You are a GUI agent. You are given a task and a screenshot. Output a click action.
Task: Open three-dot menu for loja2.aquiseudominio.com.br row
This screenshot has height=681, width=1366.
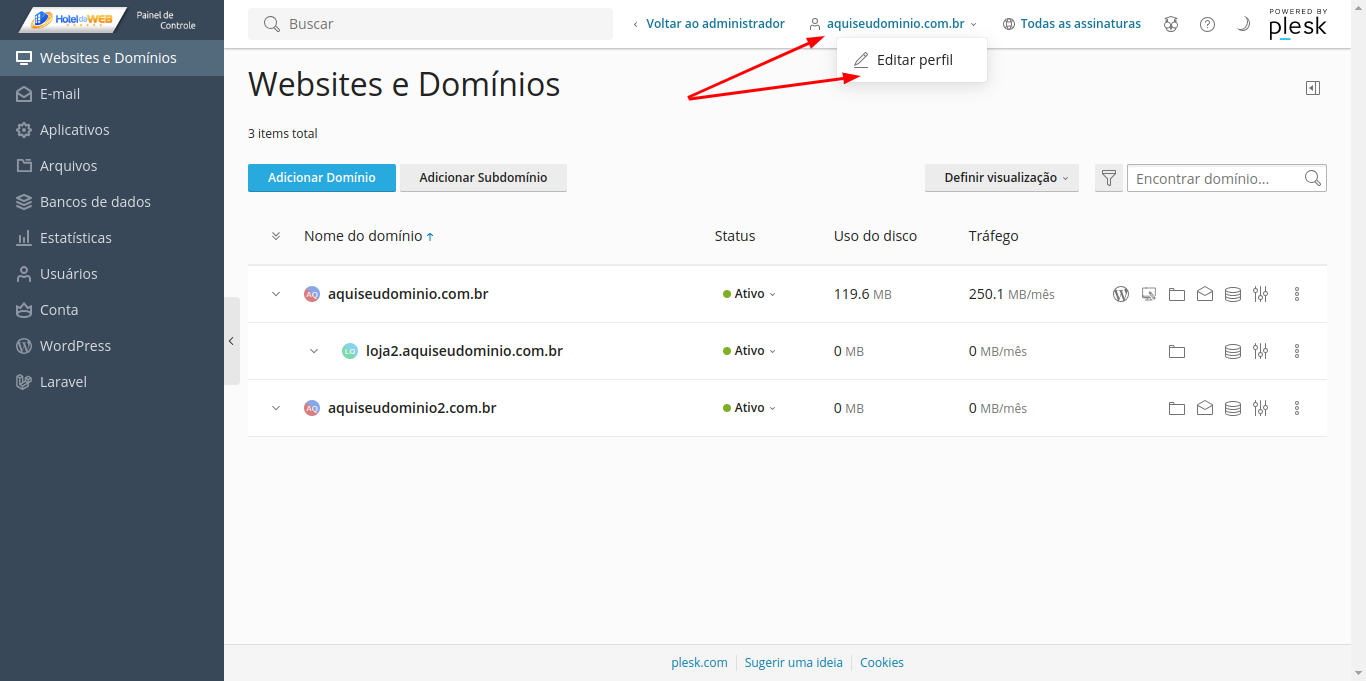coord(1297,351)
